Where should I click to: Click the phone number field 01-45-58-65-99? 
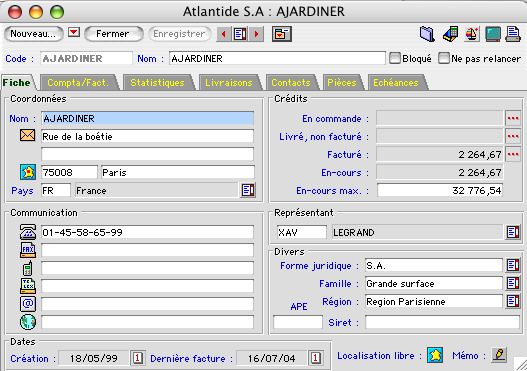[x=148, y=232]
